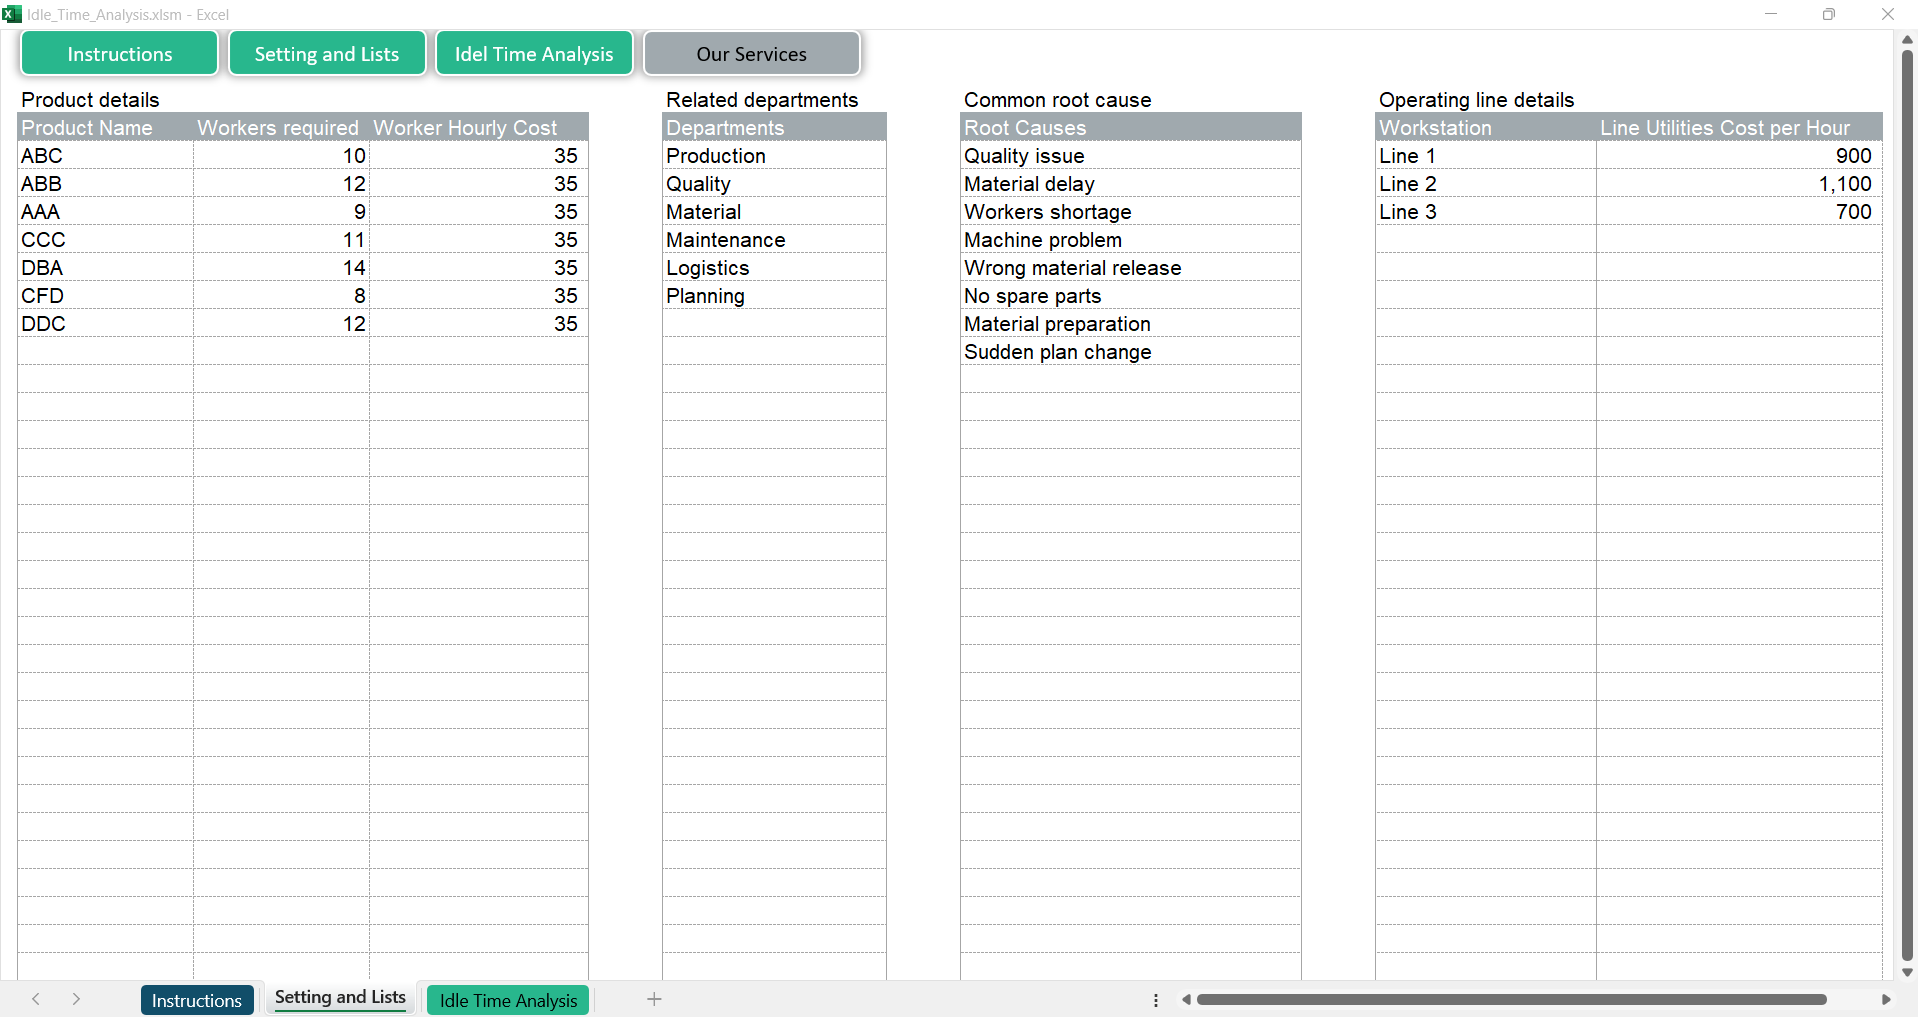The width and height of the screenshot is (1918, 1017).
Task: Open the Instructions green button
Action: 119,54
